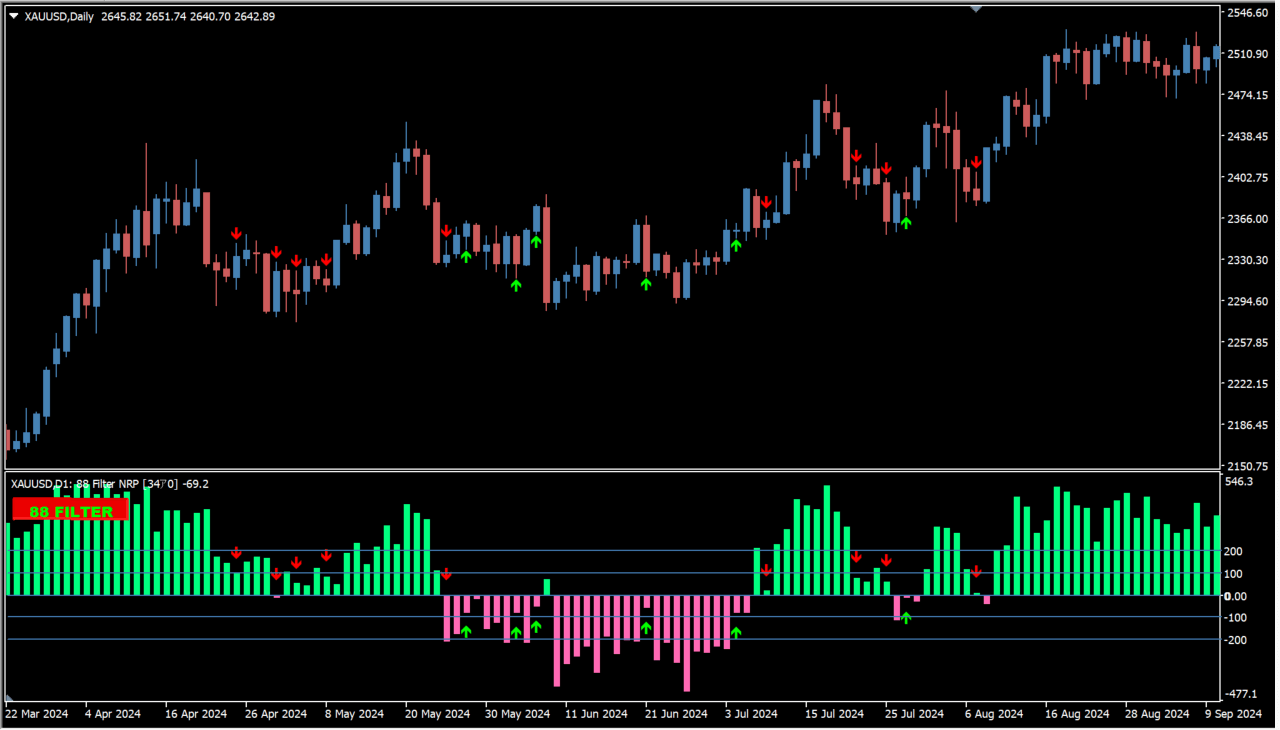Click the 9 Sep 2024 date label
The height and width of the screenshot is (730, 1280).
pos(1232,714)
